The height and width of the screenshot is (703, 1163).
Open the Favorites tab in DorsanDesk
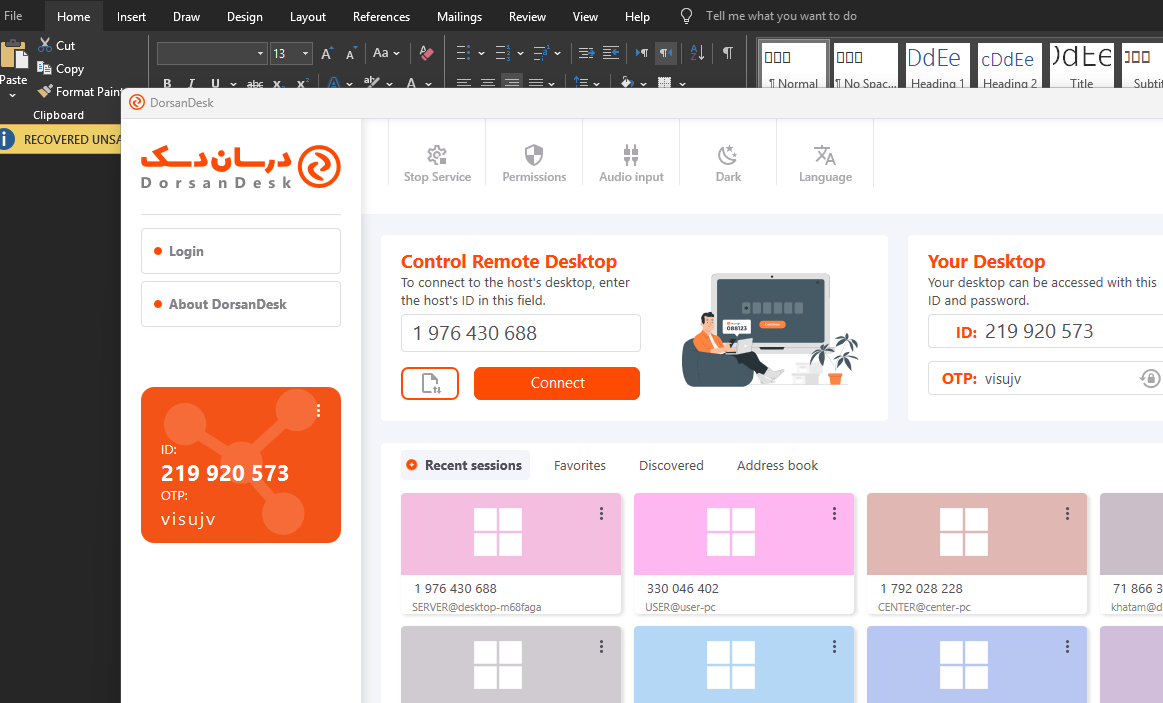tap(580, 465)
